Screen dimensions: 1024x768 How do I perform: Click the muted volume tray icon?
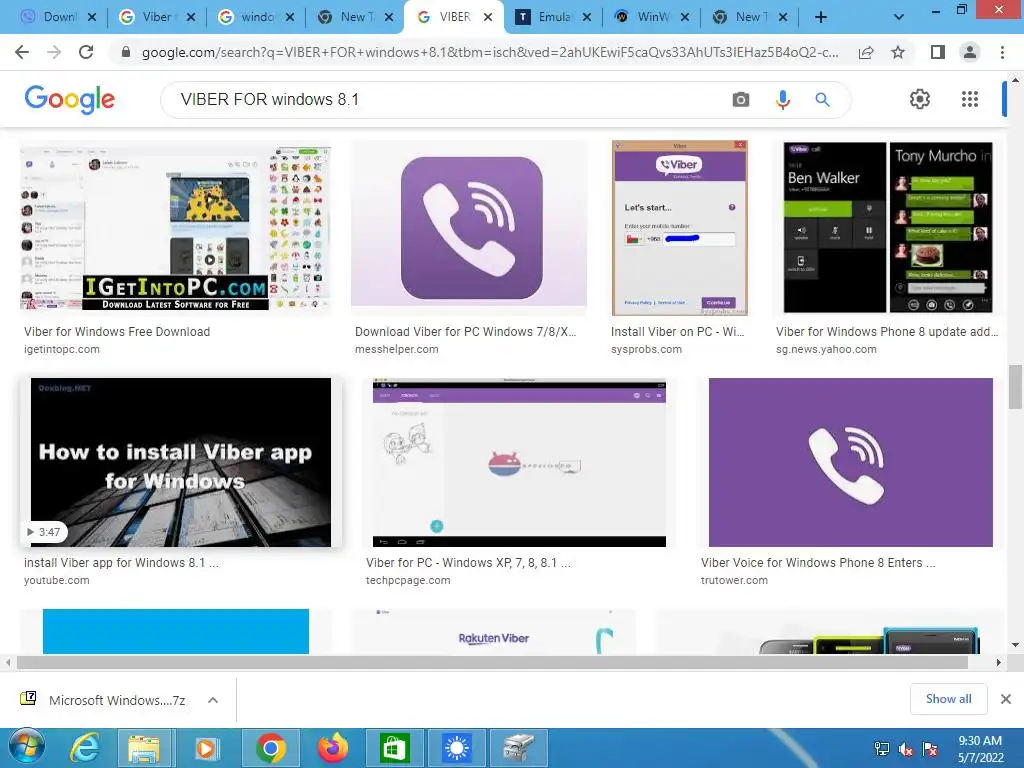(905, 749)
